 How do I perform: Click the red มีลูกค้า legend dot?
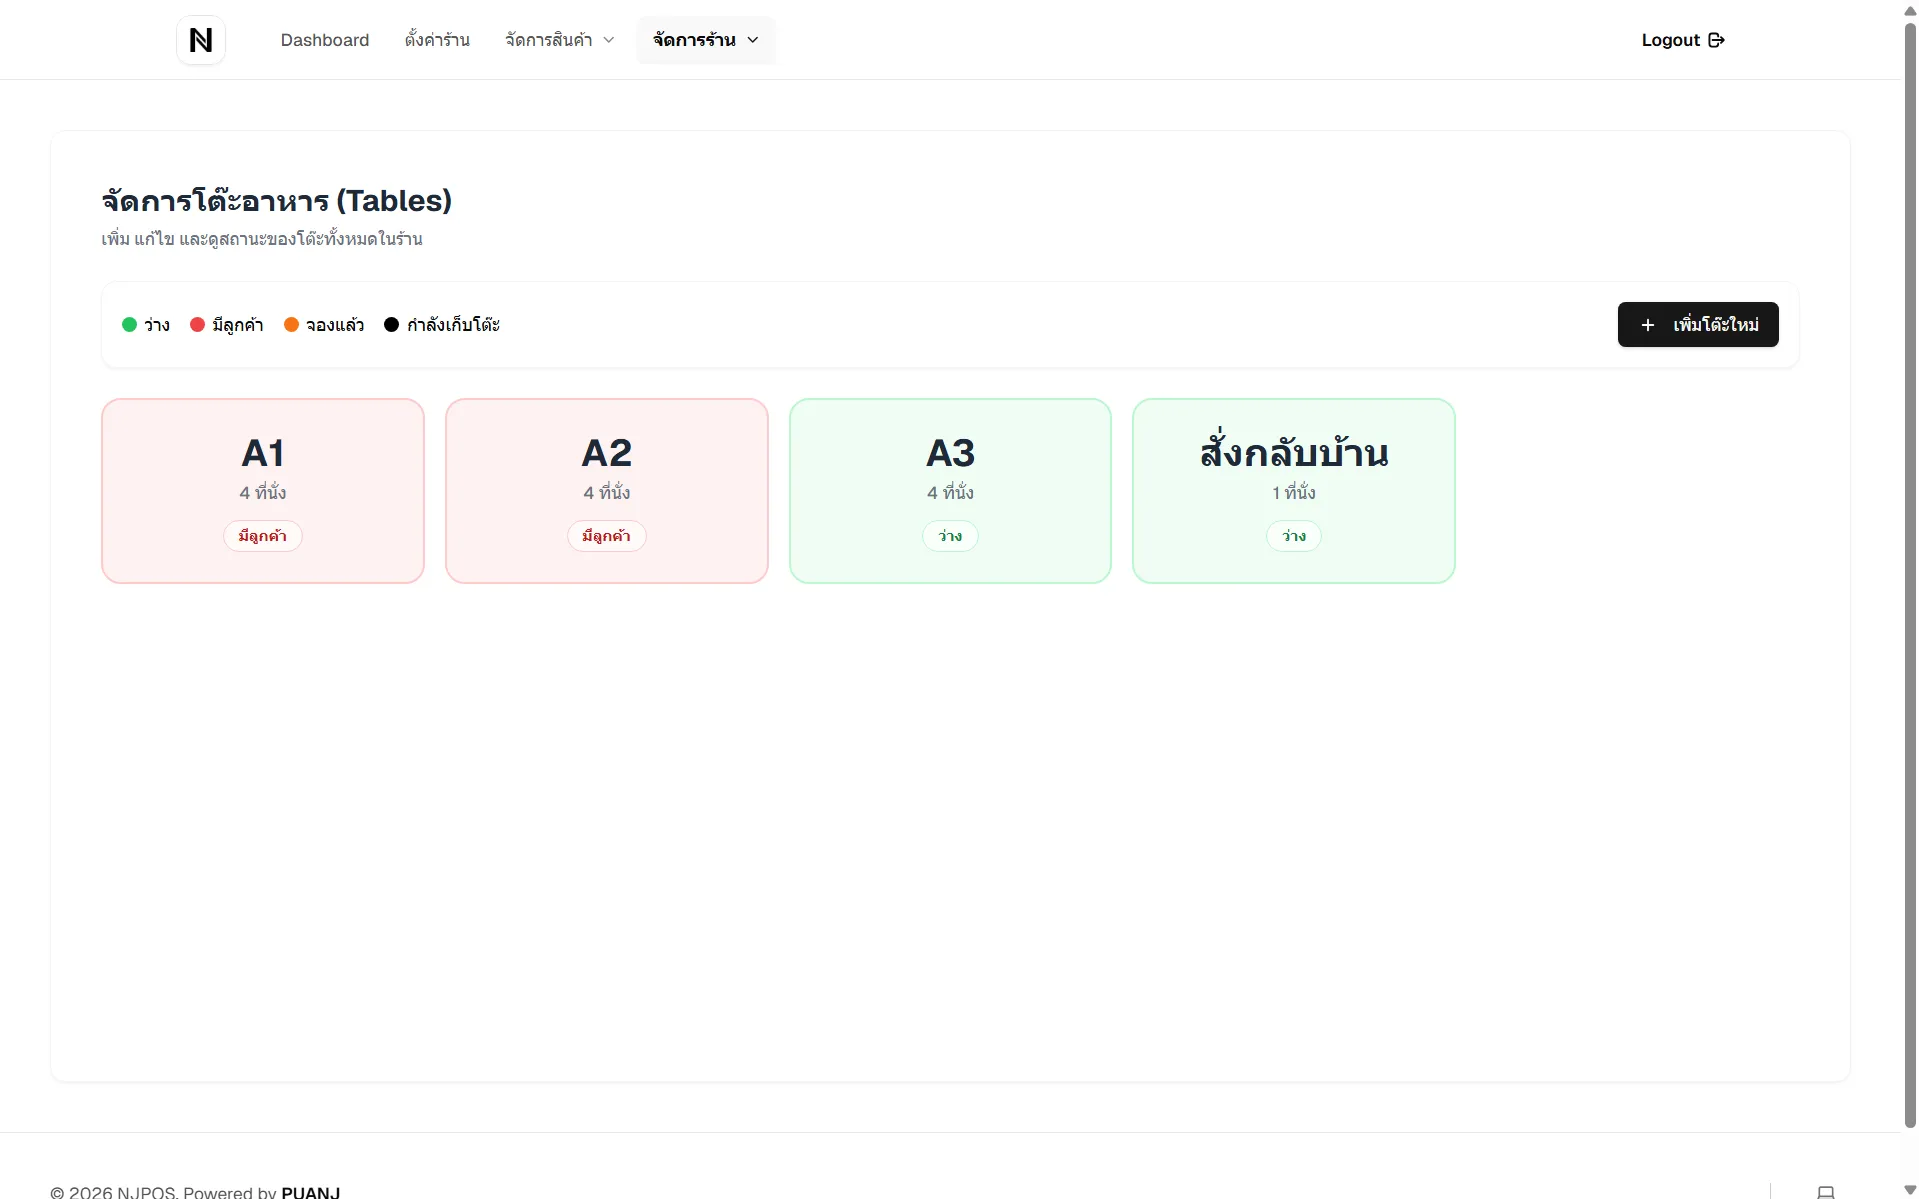pos(197,324)
